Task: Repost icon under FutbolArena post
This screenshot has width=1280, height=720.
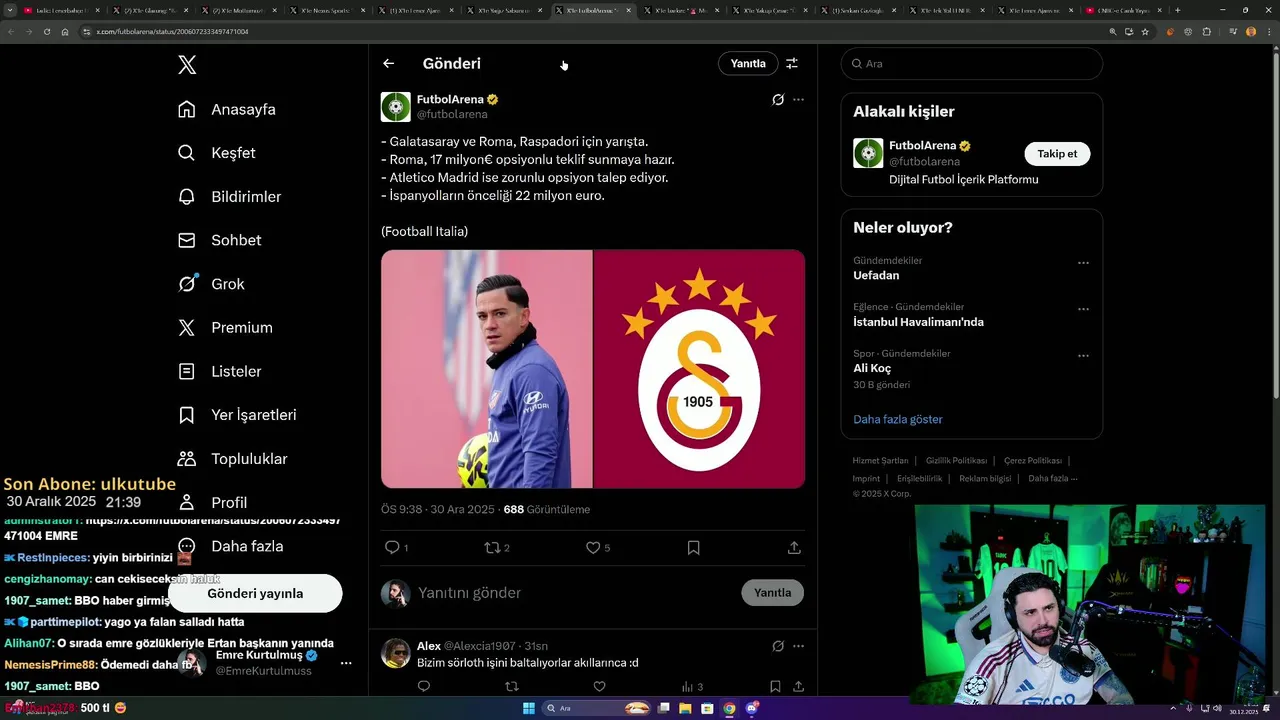Action: [492, 547]
